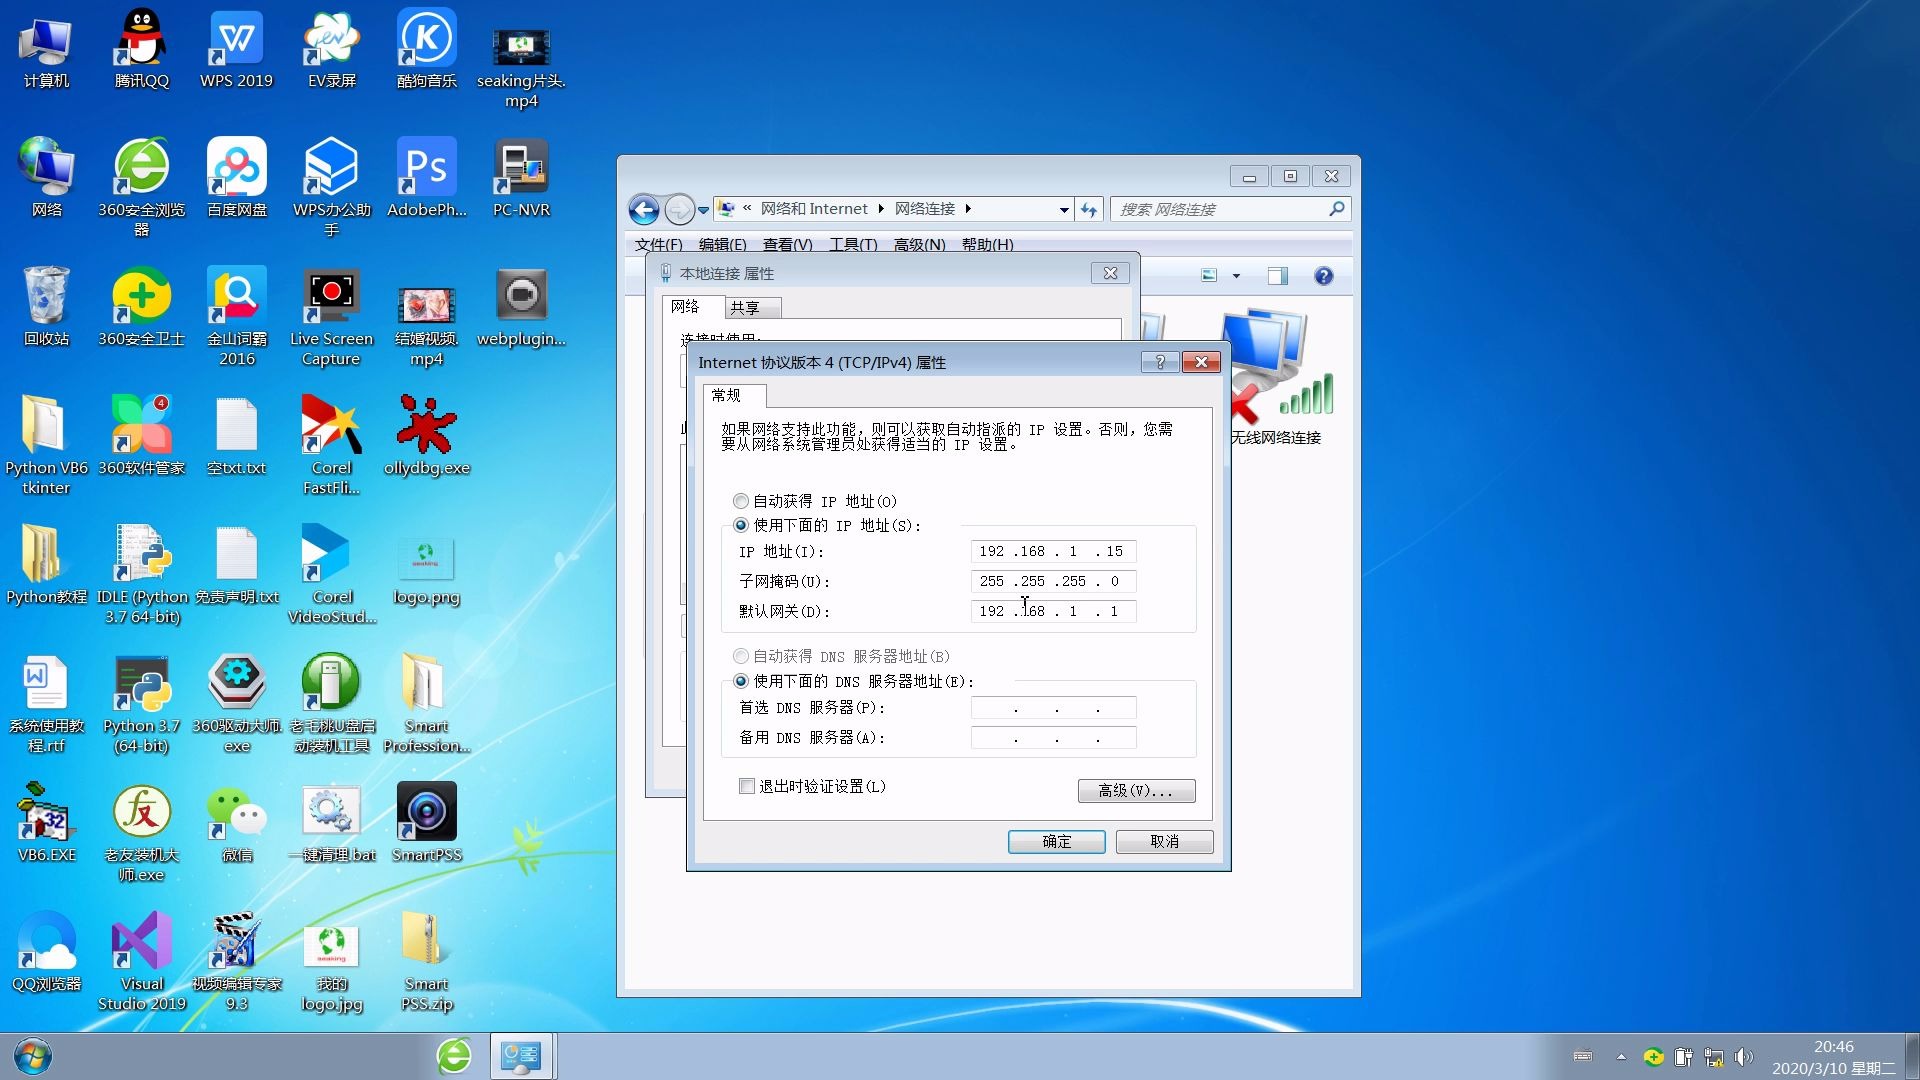Open the Windows Start orb
The width and height of the screenshot is (1920, 1080).
(x=32, y=1056)
